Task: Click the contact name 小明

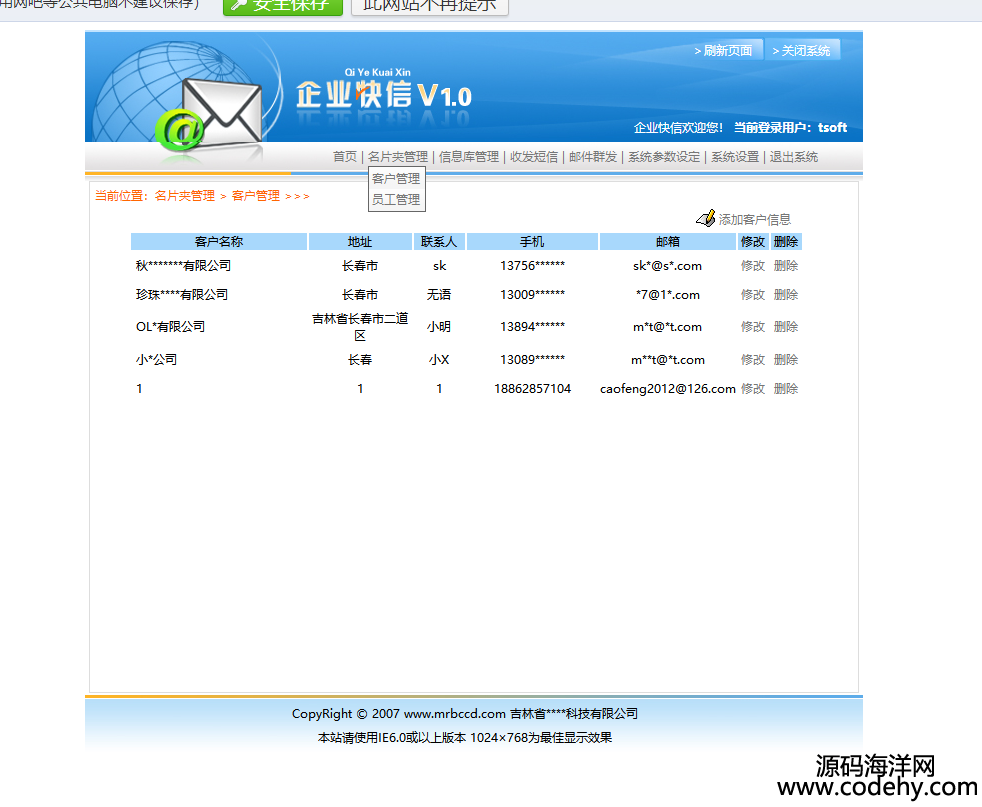Action: click(439, 326)
